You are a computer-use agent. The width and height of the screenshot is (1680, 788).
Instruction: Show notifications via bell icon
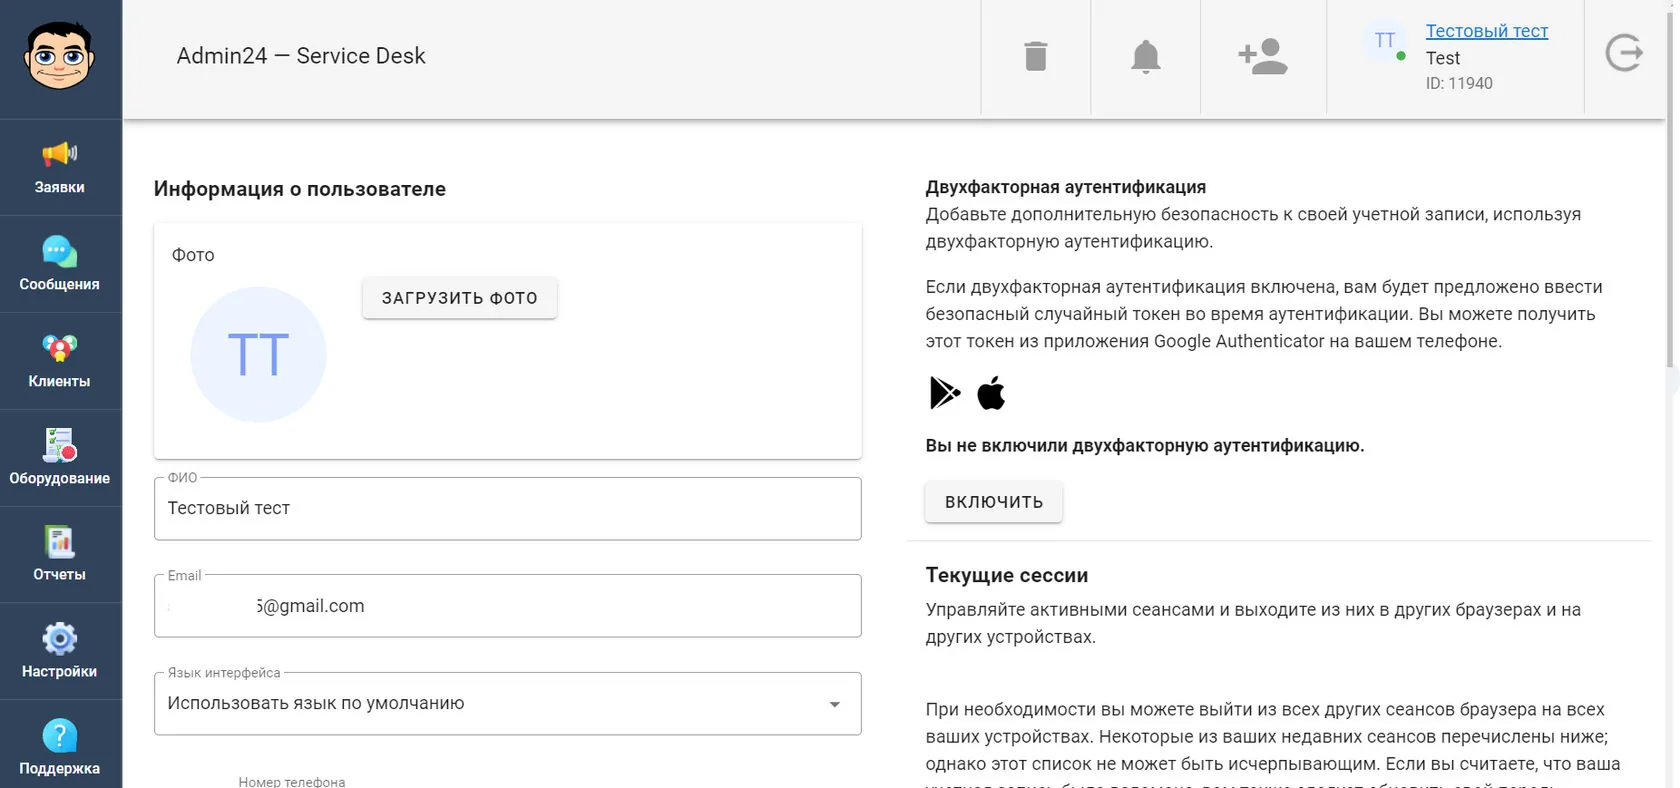pos(1146,56)
